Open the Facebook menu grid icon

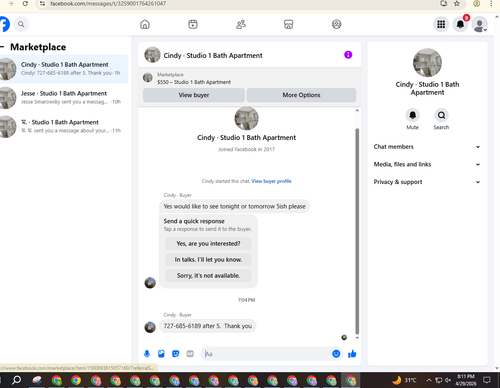[x=441, y=24]
